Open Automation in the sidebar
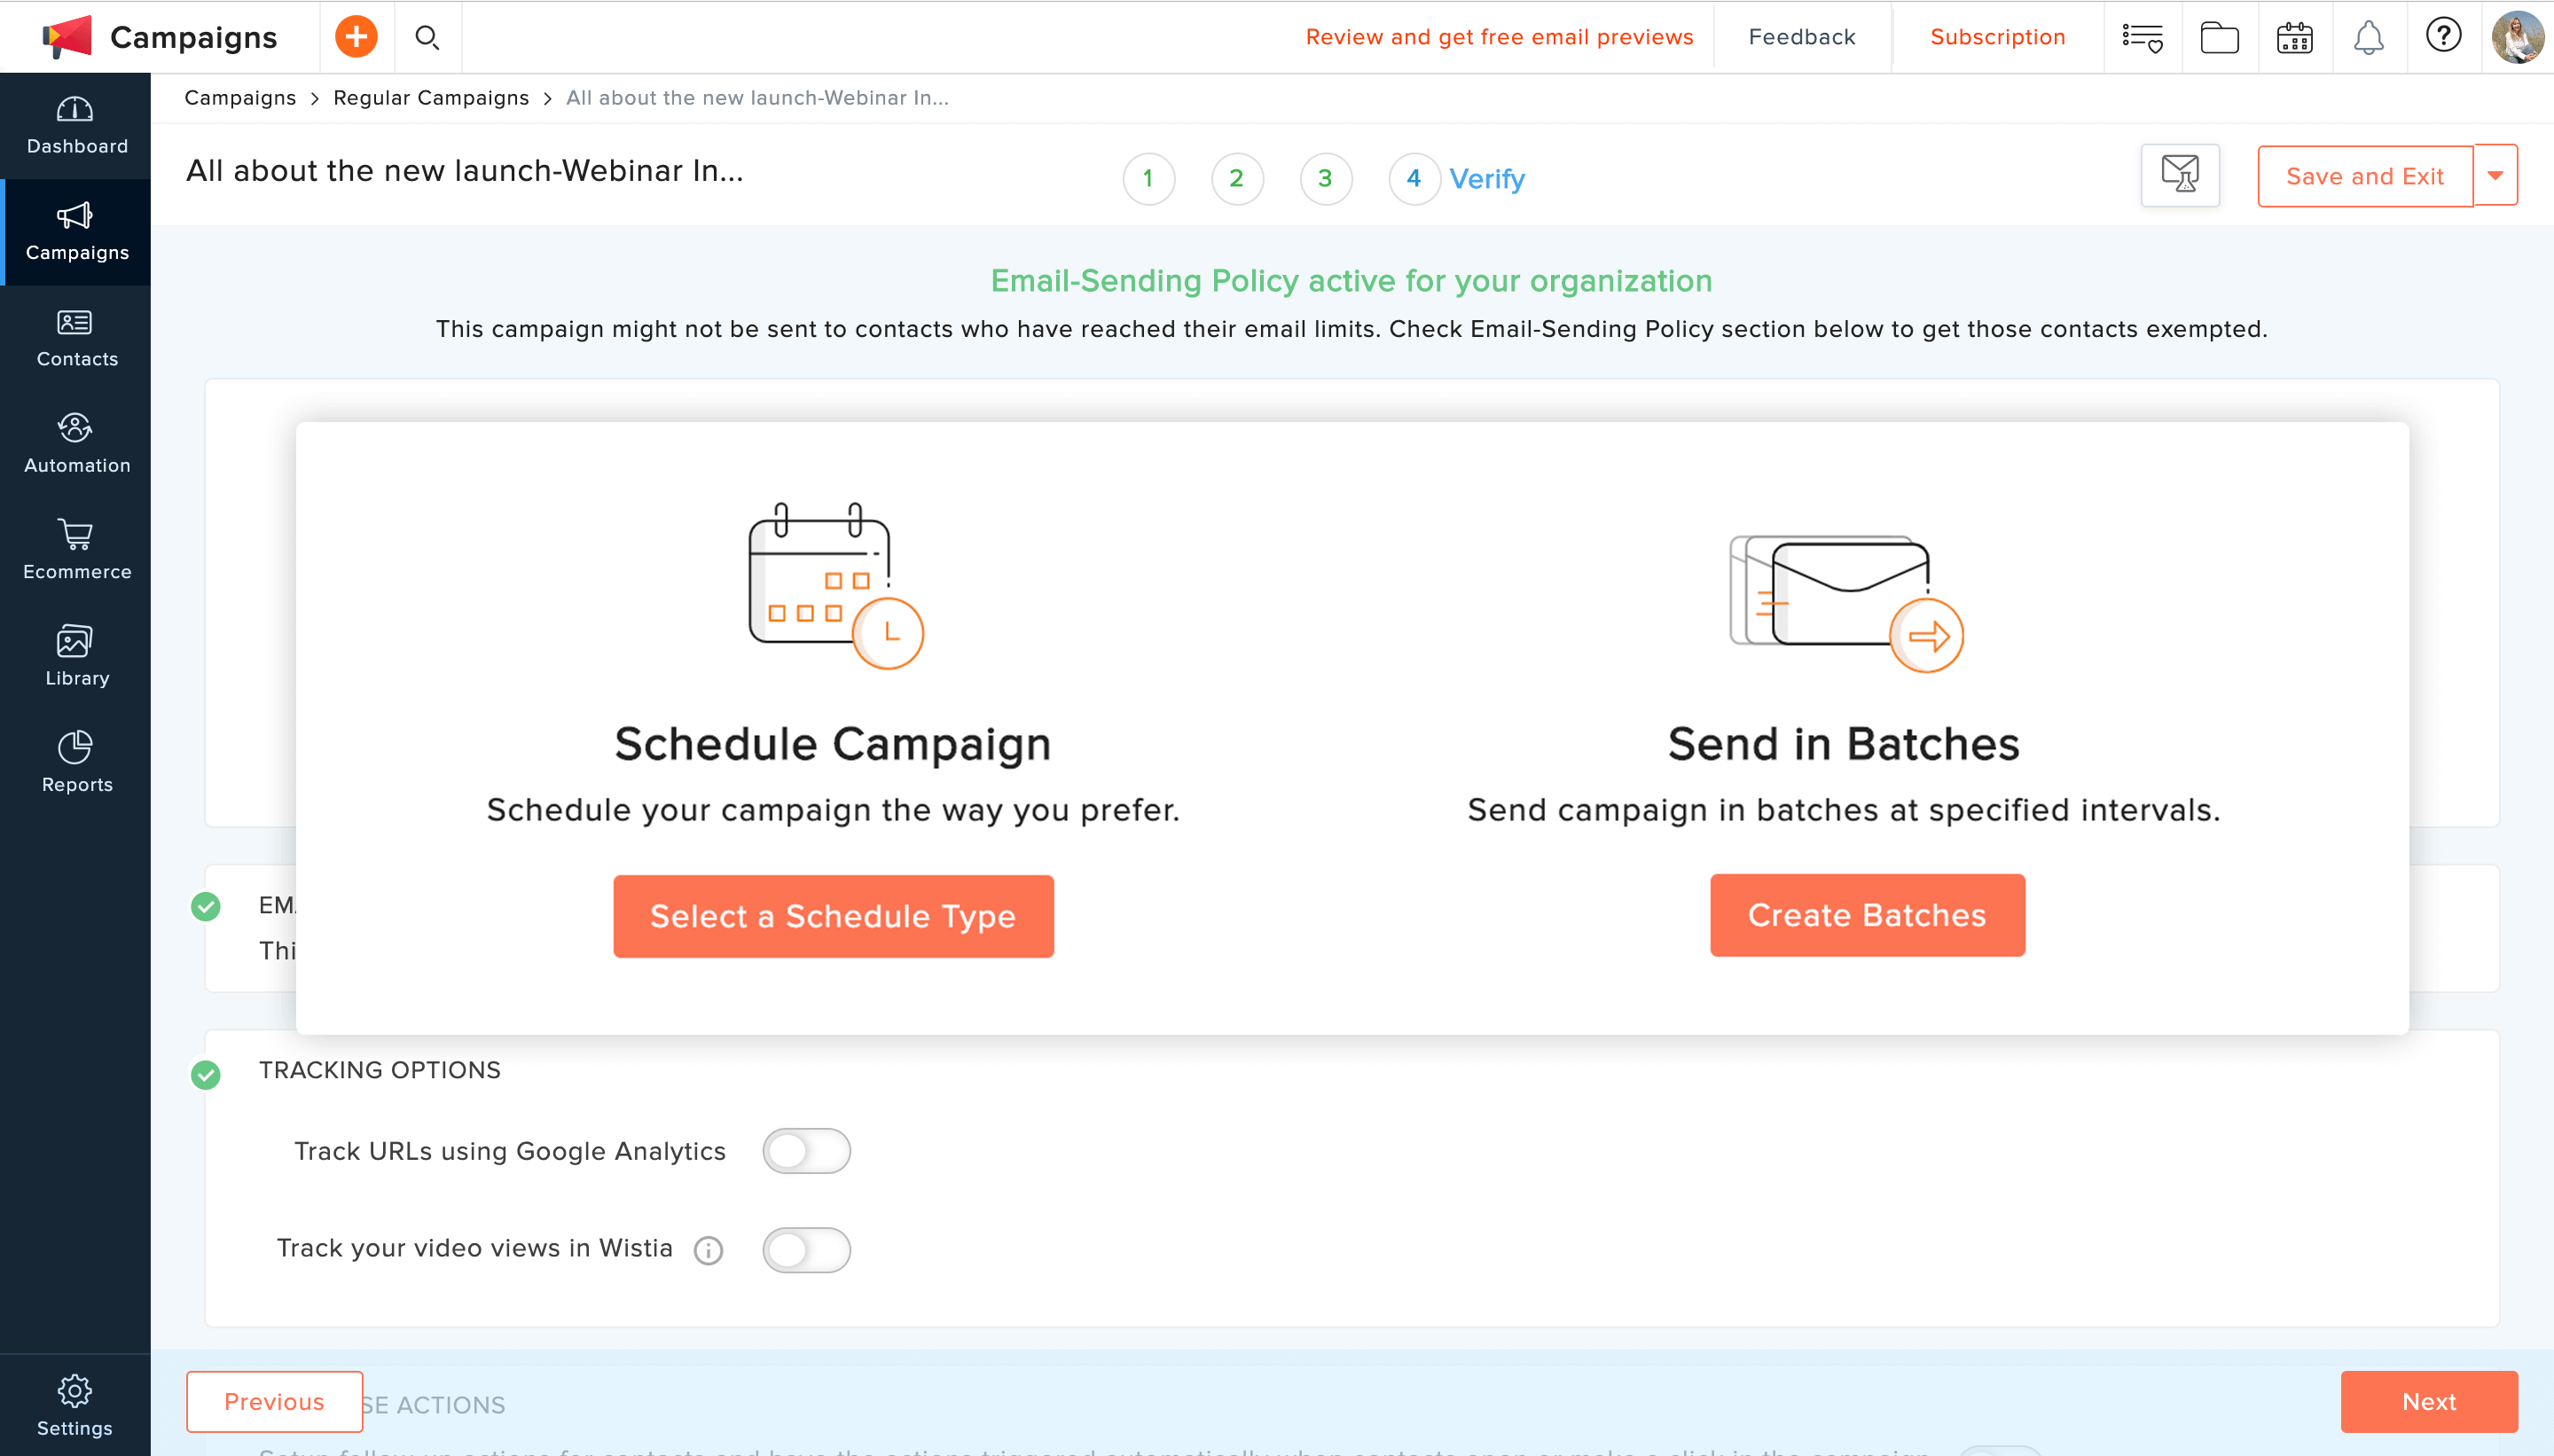 (x=77, y=444)
